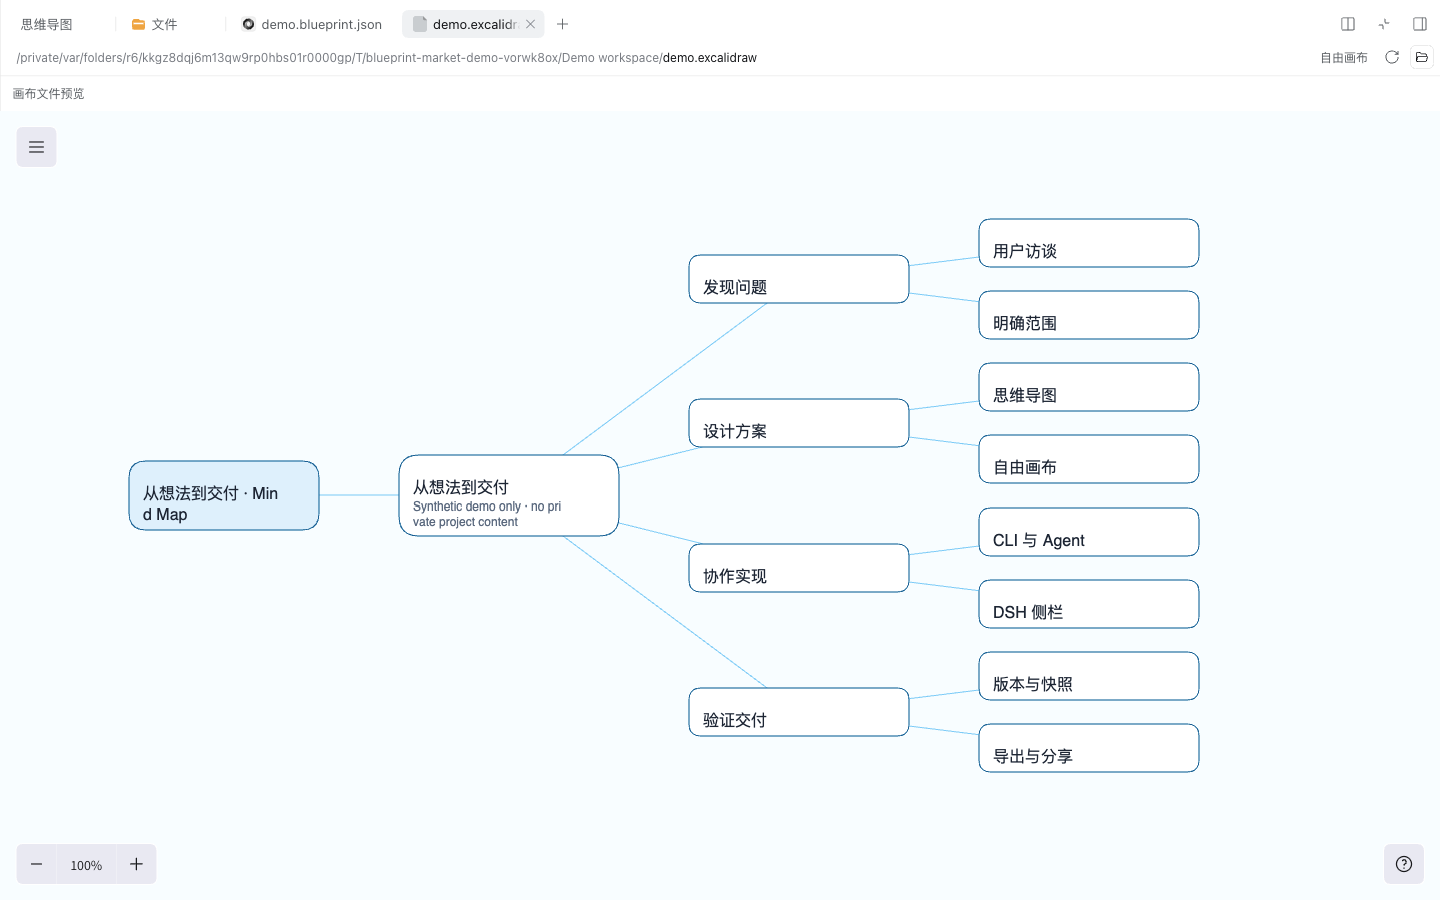Image resolution: width=1440 pixels, height=900 pixels.
Task: Switch to the 思维导图 tab
Action: tap(47, 24)
